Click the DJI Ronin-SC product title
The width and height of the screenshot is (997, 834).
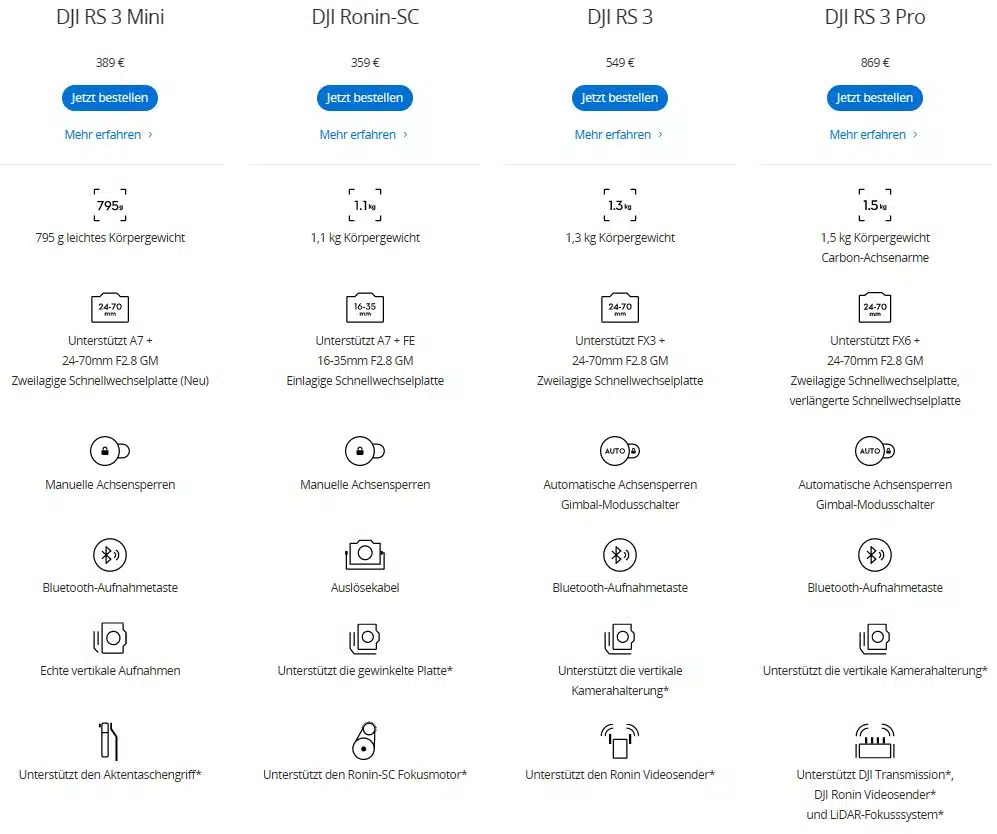click(x=365, y=17)
